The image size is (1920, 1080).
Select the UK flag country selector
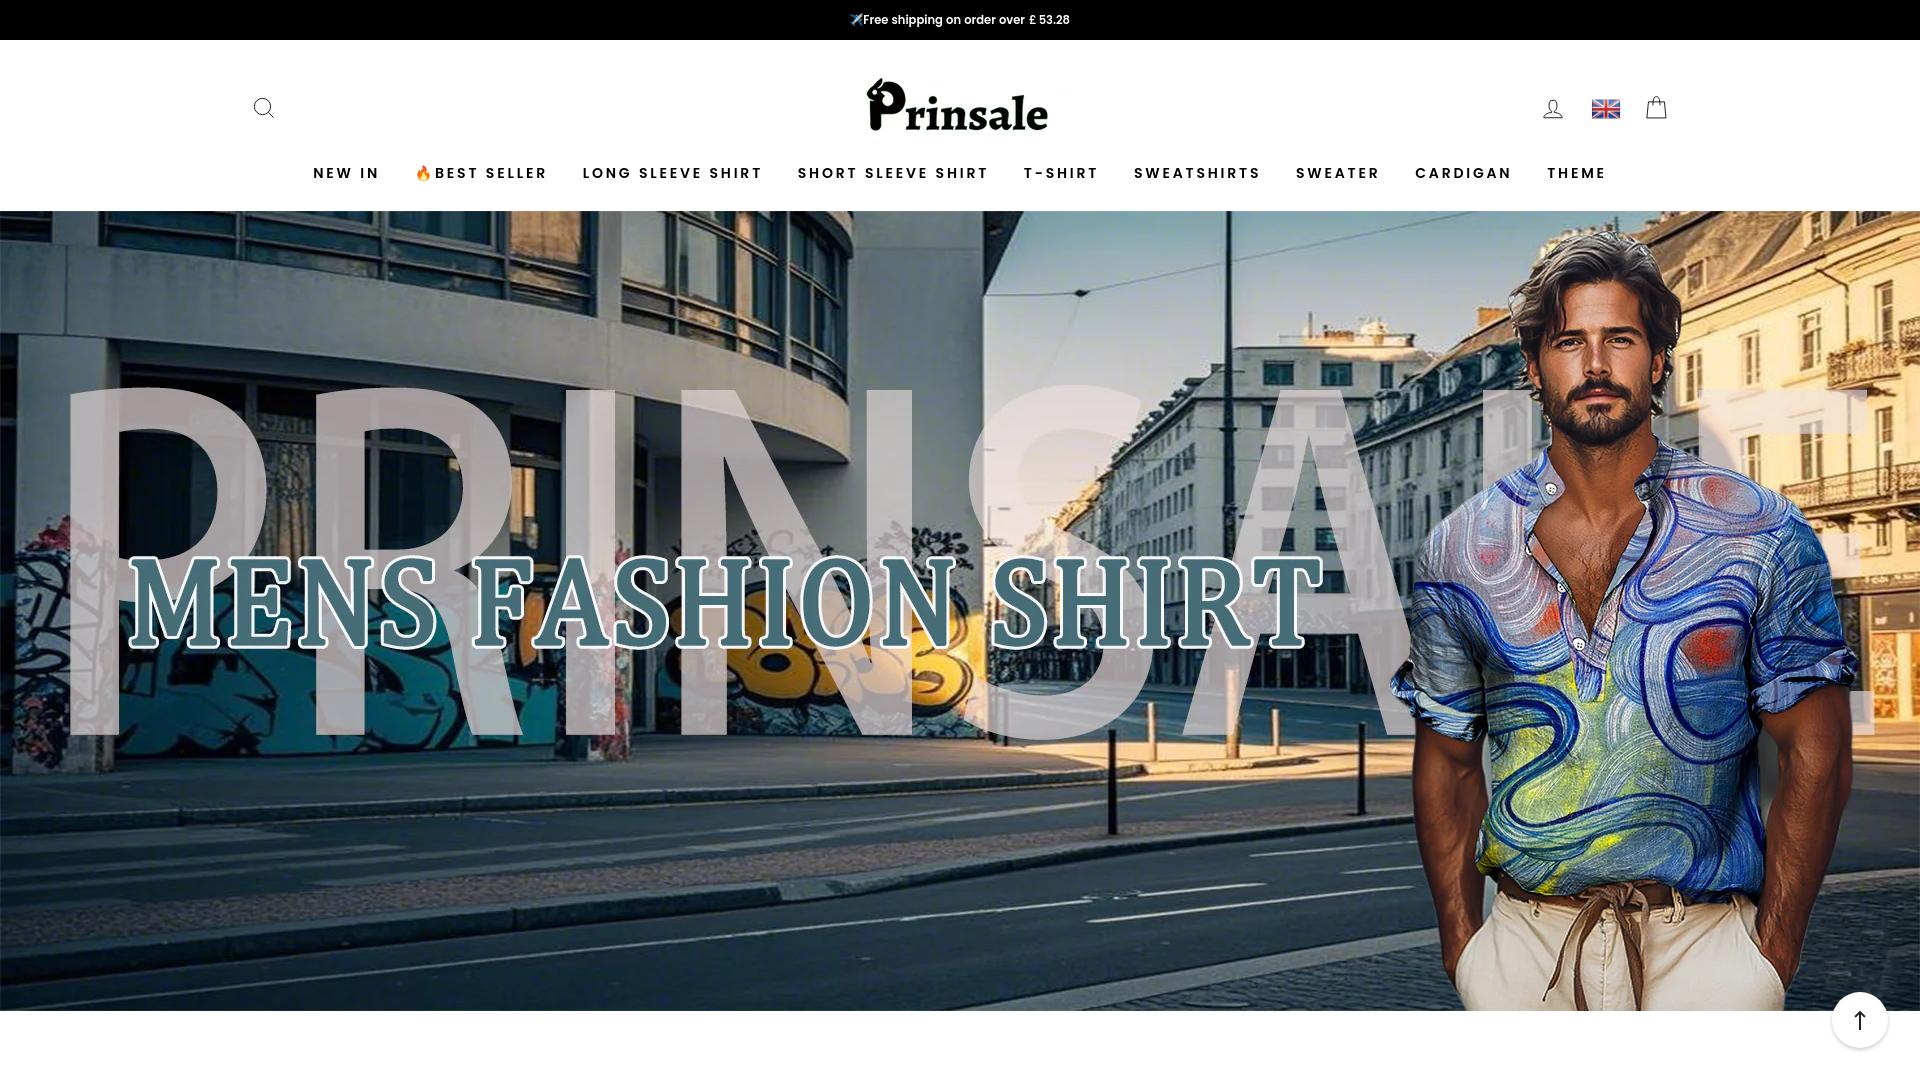[1605, 109]
